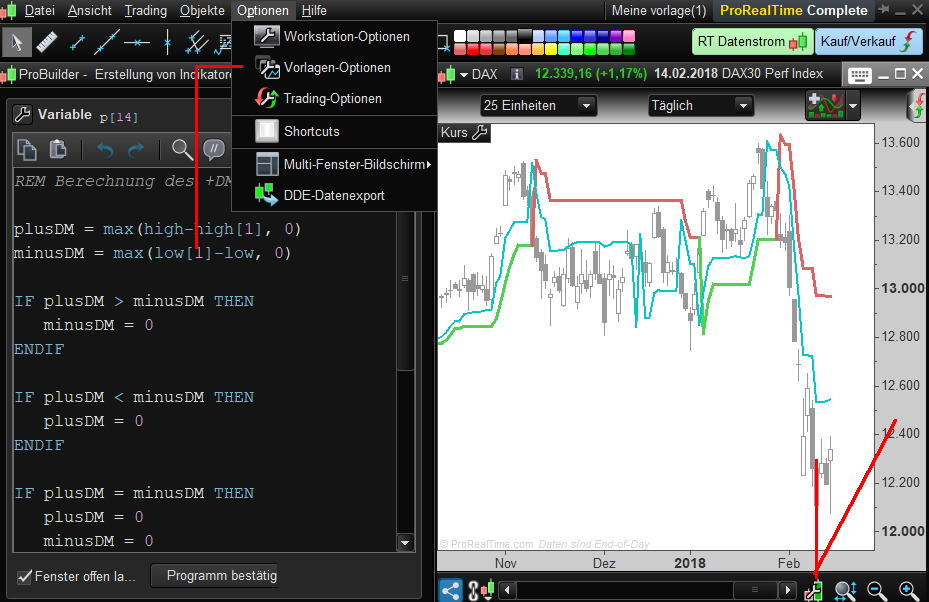Click code editor scroll-down arrow
Image resolution: width=929 pixels, height=602 pixels.
point(405,542)
